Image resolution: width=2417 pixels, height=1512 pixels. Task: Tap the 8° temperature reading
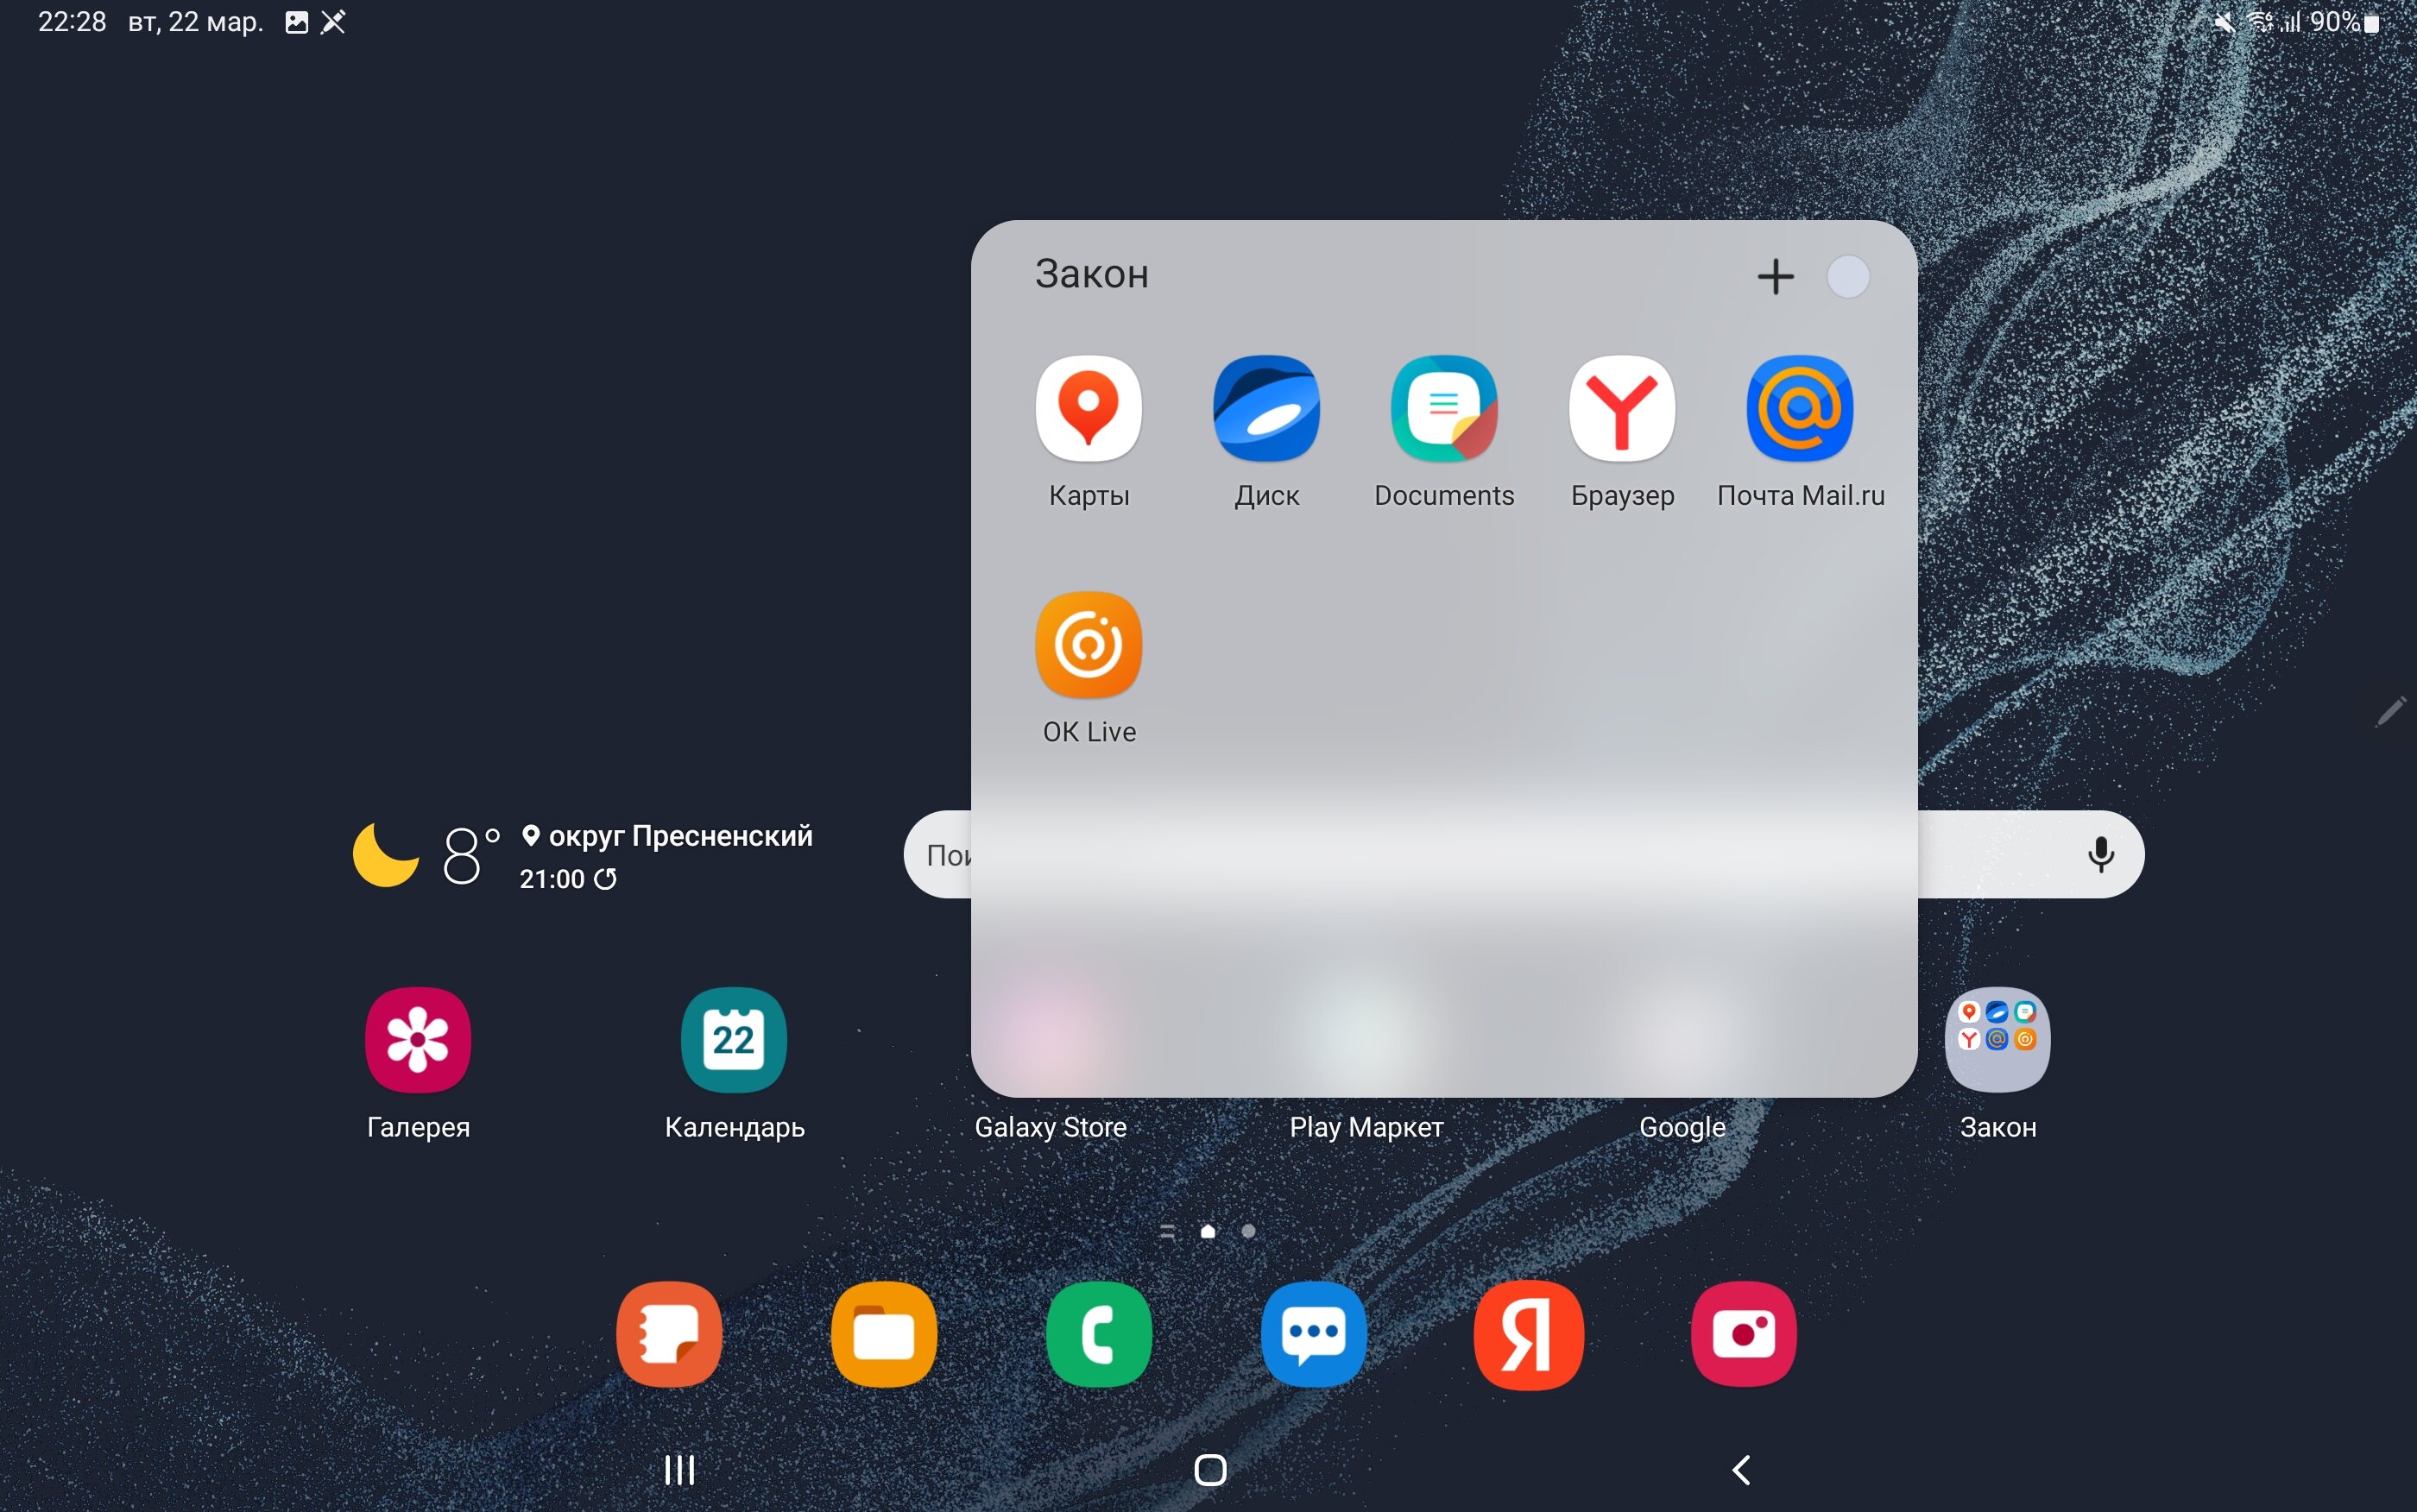tap(470, 855)
